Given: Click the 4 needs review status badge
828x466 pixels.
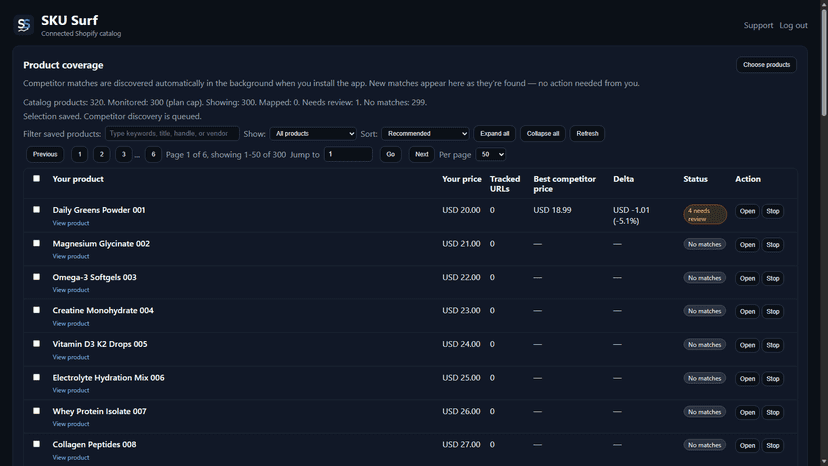Looking at the screenshot, I should point(705,215).
